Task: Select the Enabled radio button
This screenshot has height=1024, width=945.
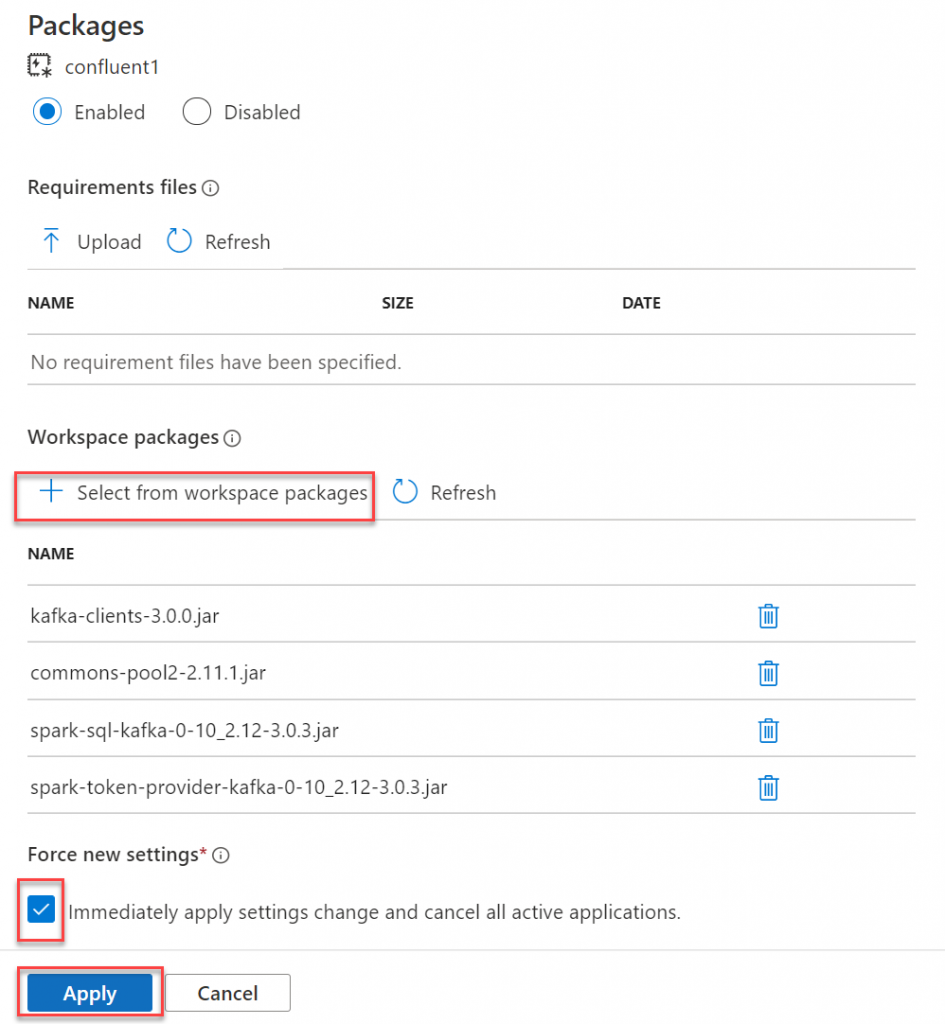Action: [47, 112]
